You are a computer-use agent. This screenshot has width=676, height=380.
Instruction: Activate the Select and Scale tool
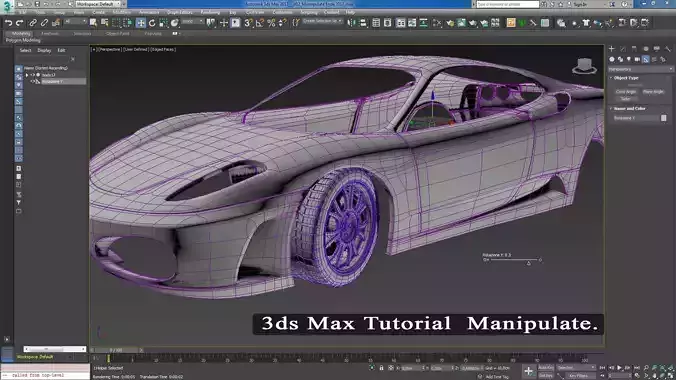click(163, 23)
